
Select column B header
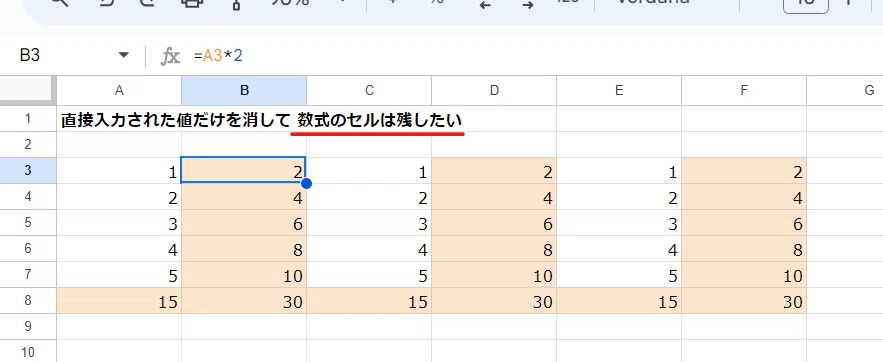(x=244, y=91)
